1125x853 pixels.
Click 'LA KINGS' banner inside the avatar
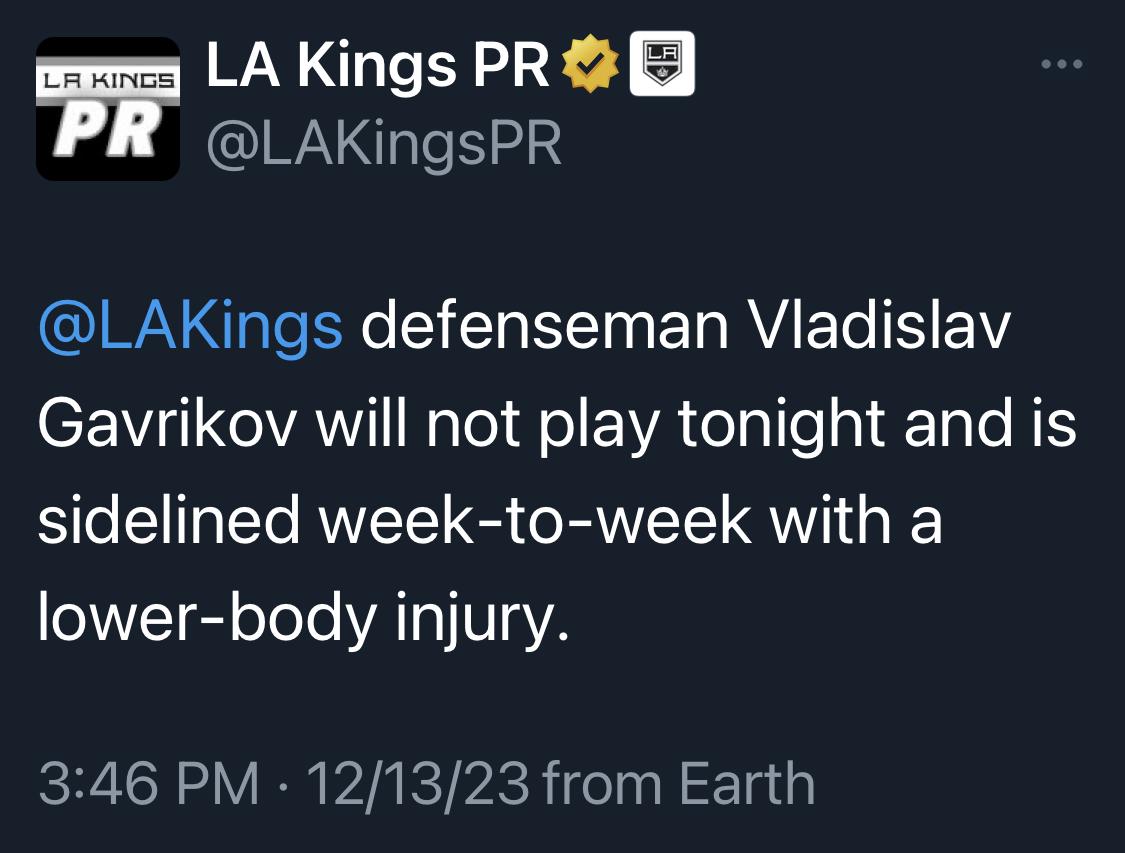pos(108,80)
